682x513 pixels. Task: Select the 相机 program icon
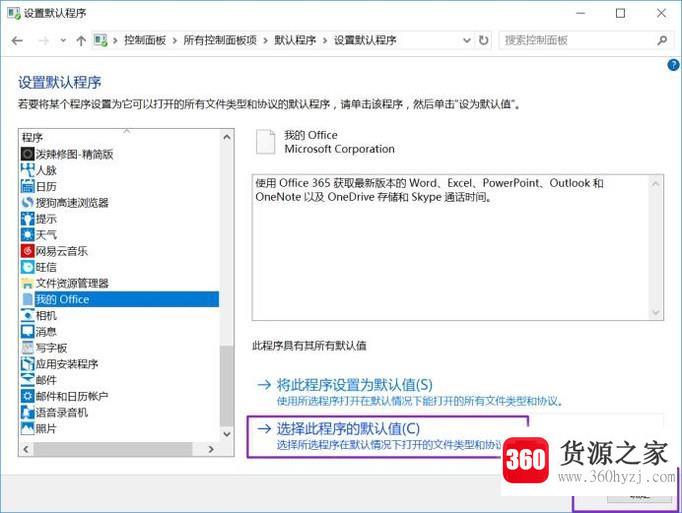(27, 315)
